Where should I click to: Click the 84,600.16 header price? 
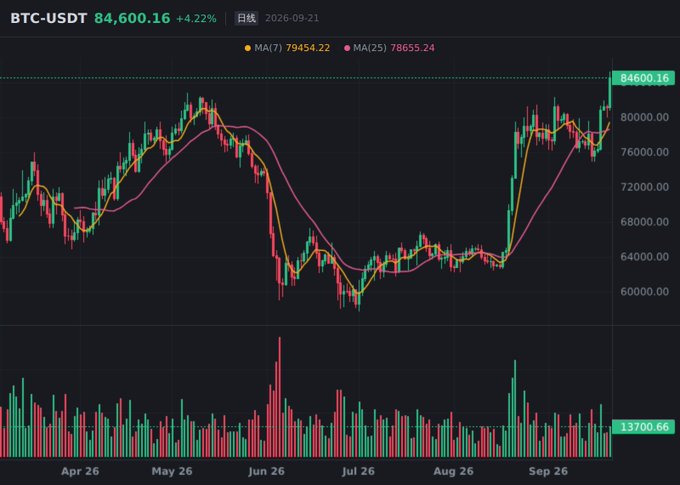[x=132, y=18]
